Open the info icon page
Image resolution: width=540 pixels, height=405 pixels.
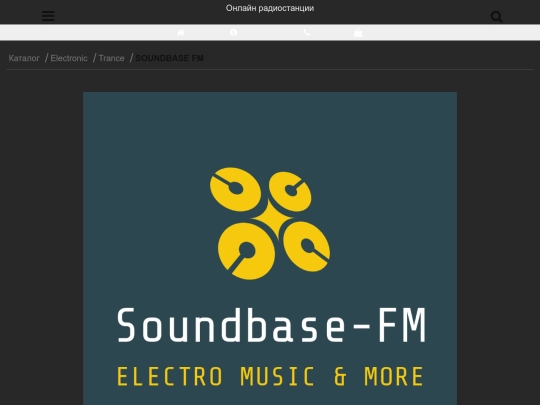233,32
